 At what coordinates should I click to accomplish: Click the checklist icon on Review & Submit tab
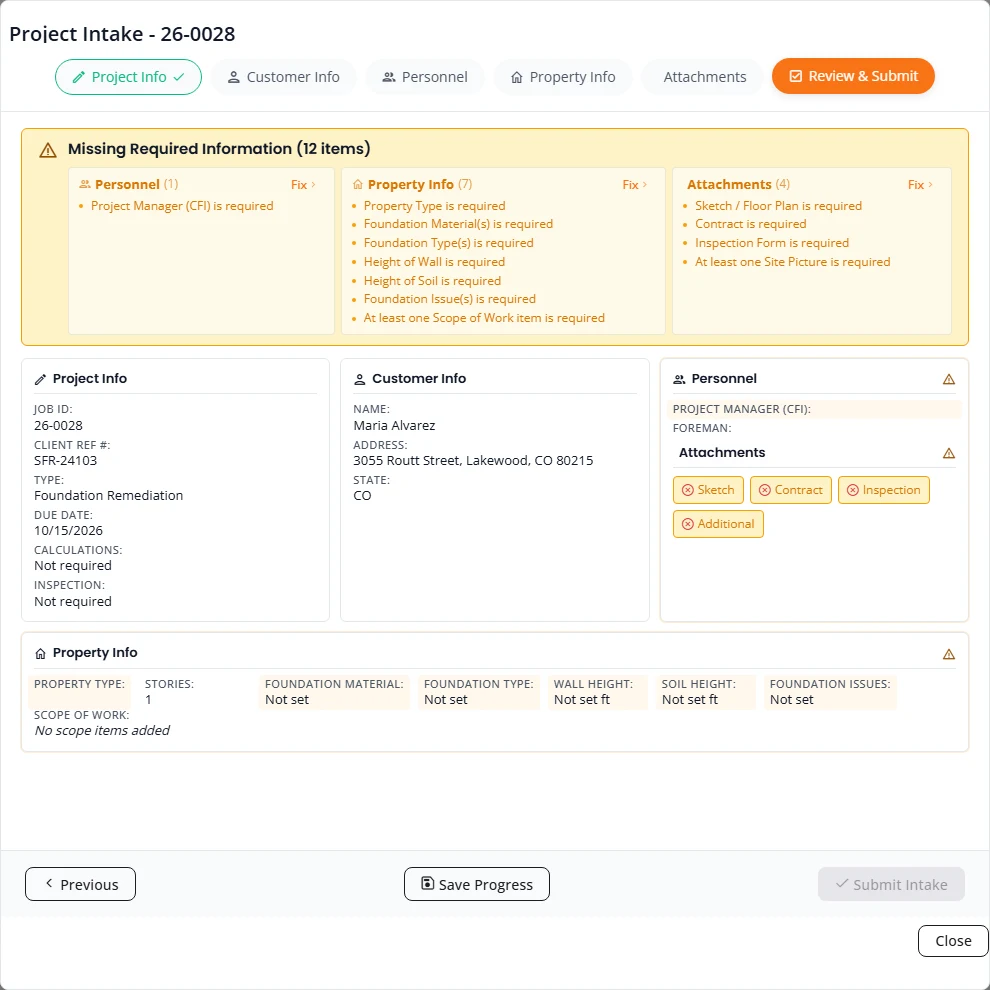[x=796, y=76]
